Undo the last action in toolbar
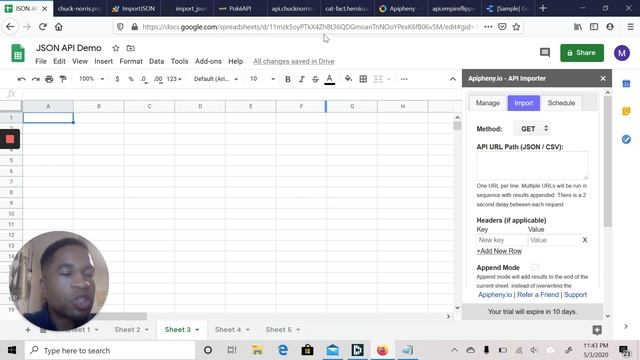Screen dimensions: 640x360 click(x=22, y=79)
